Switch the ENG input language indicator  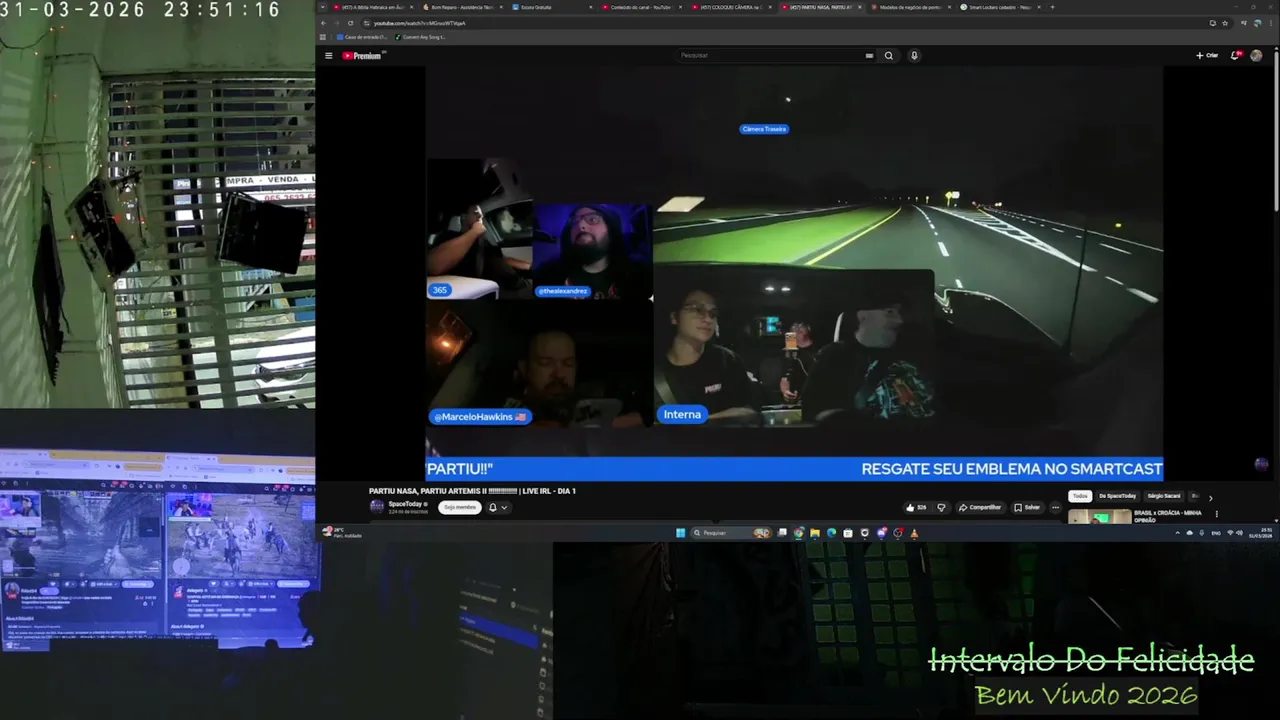[x=1216, y=533]
